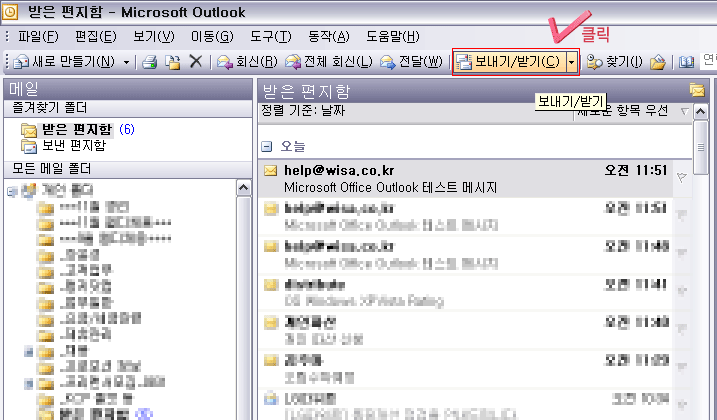Click the 즐겨찾기 폴더 header
The width and height of the screenshot is (717, 420).
(128, 108)
